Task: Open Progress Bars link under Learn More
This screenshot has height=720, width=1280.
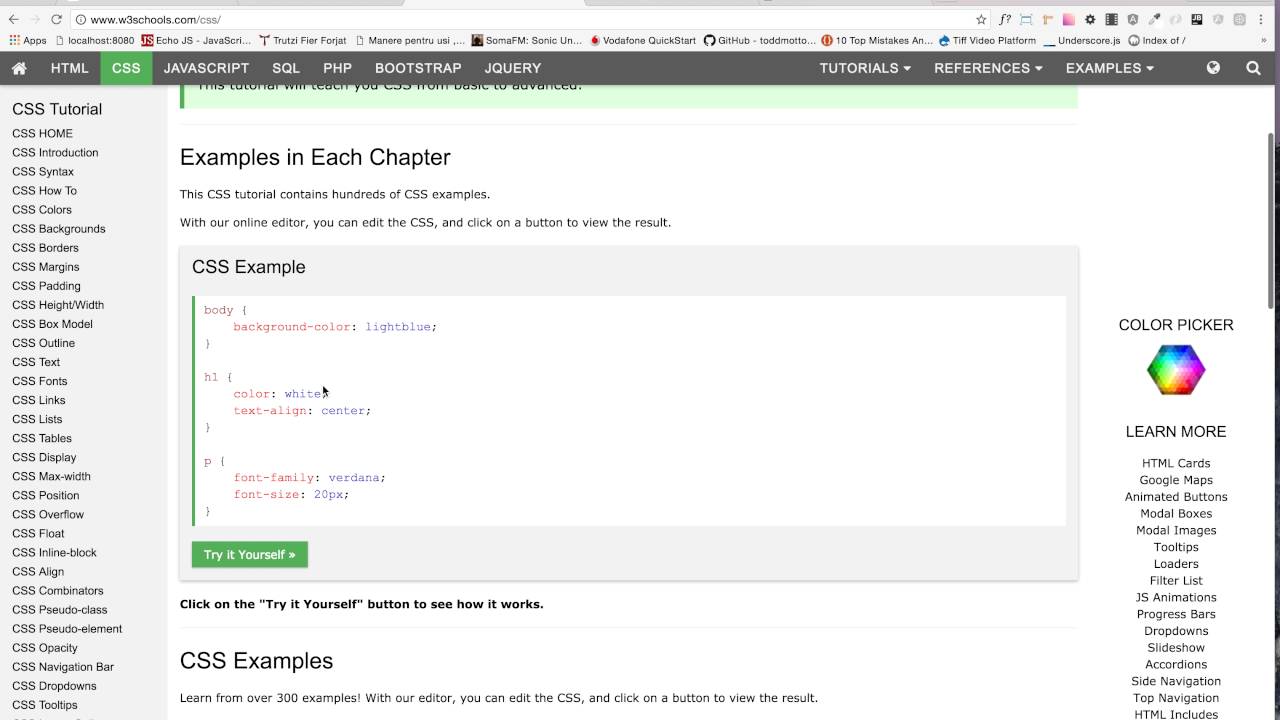Action: [x=1176, y=614]
